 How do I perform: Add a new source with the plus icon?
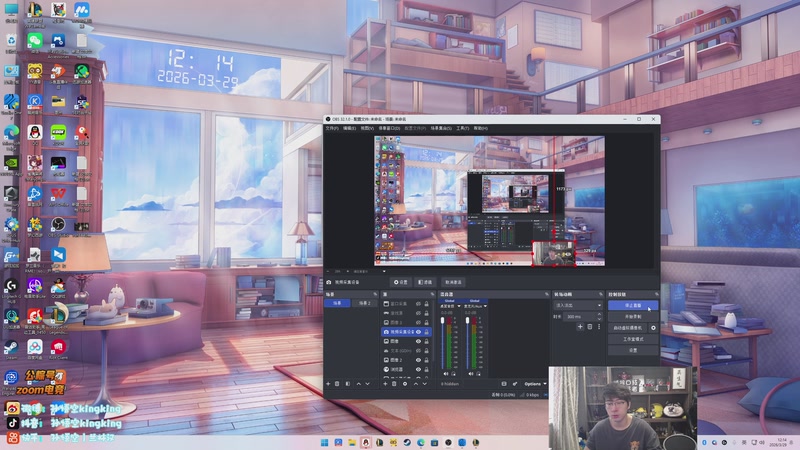385,384
